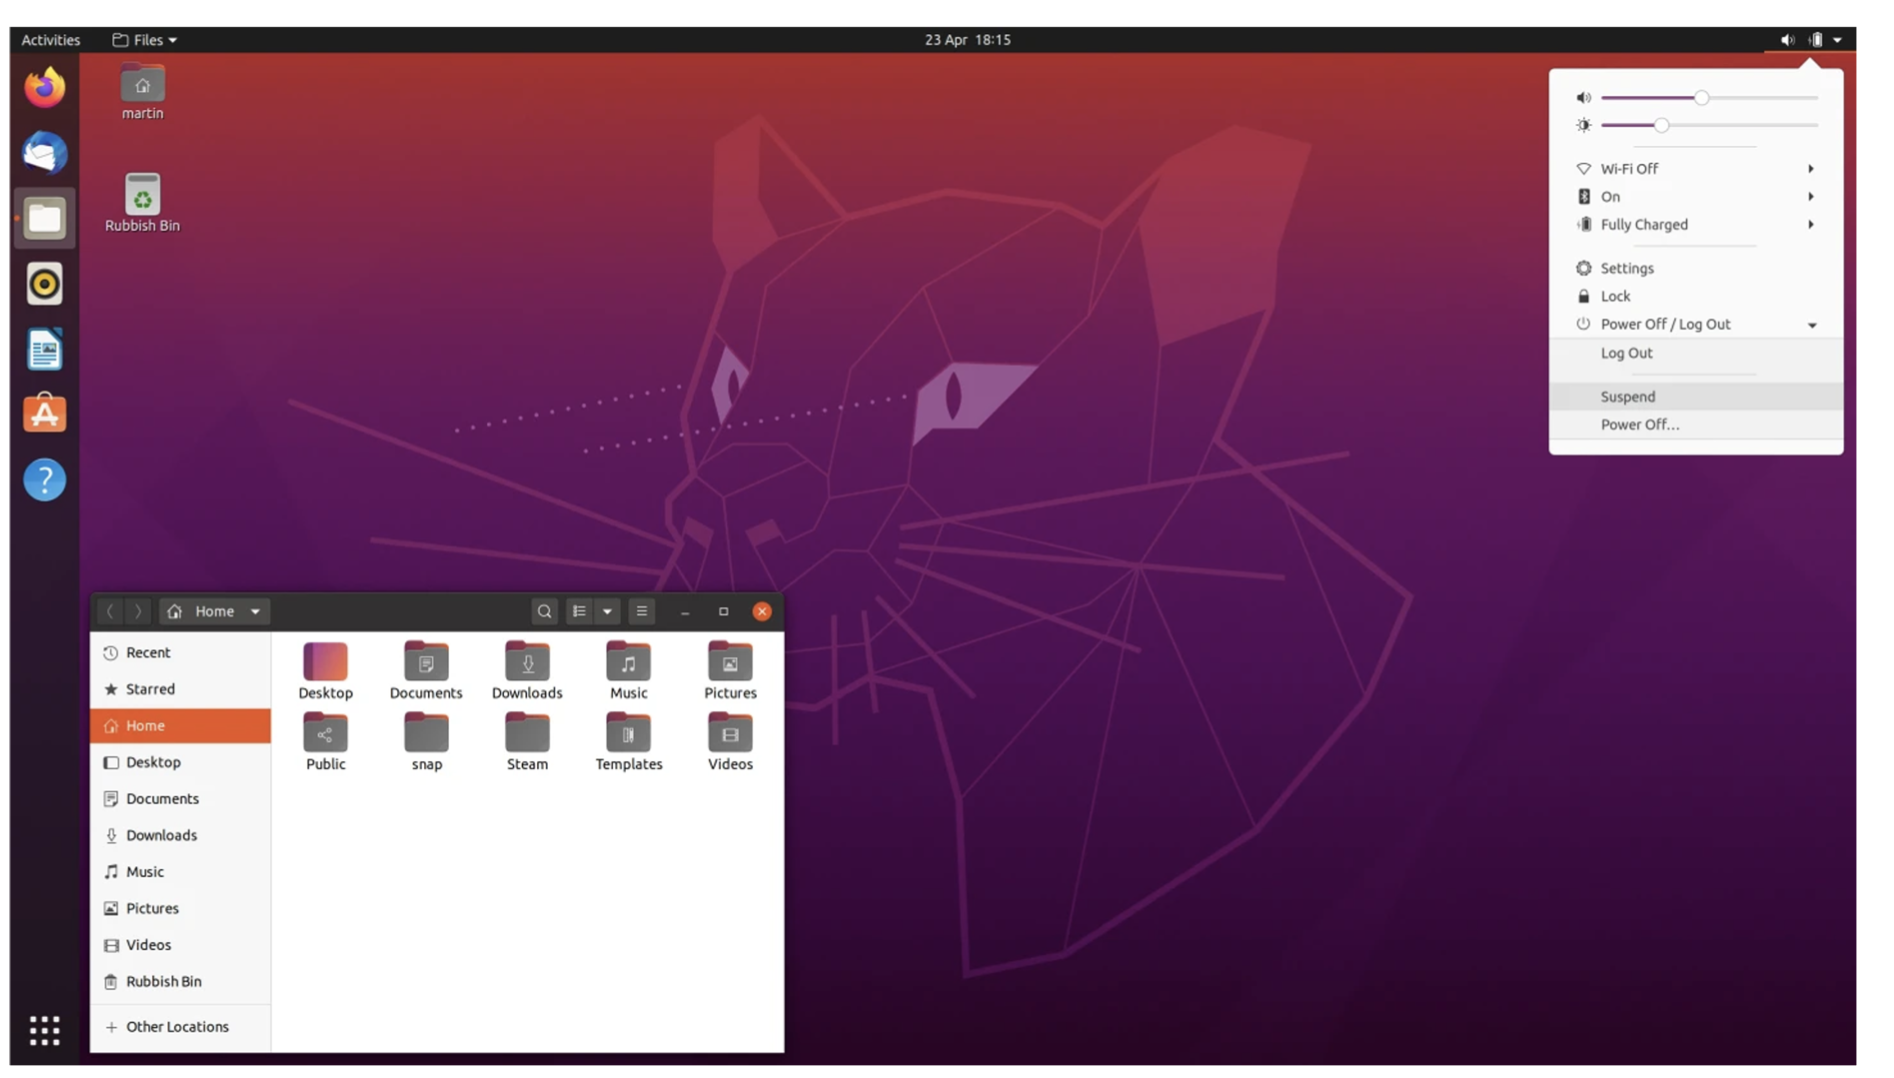Choose Lock in the system menu
The image size is (1894, 1078).
1696,297
